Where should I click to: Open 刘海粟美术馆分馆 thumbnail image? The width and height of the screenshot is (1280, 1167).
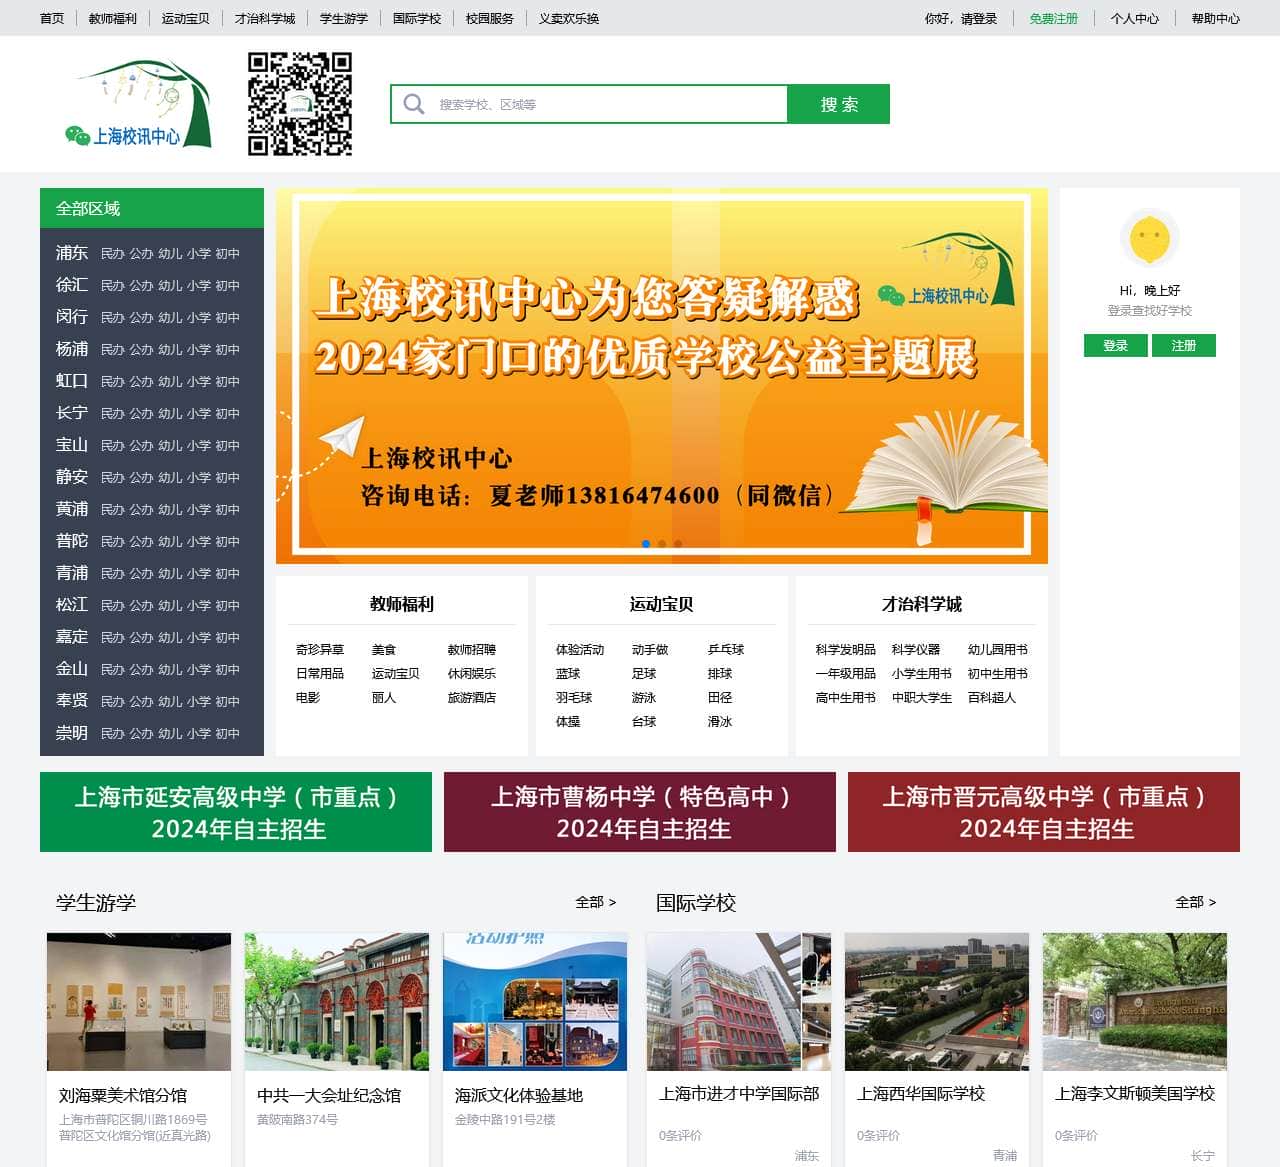139,1002
